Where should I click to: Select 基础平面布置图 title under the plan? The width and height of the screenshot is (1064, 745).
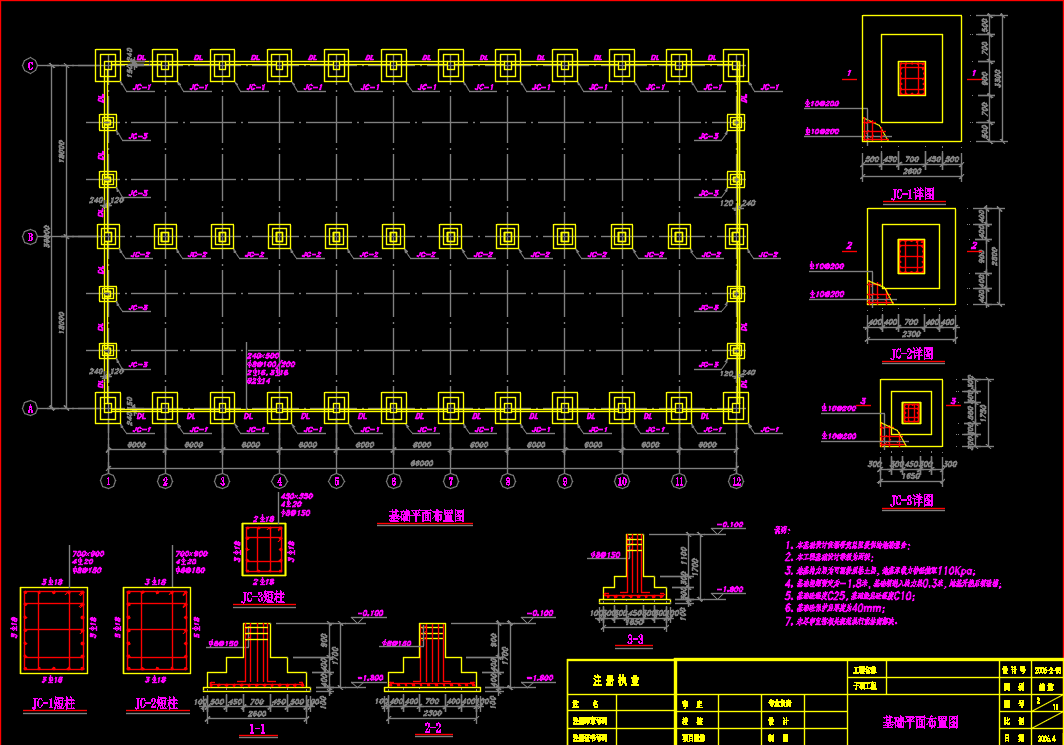pyautogui.click(x=426, y=516)
